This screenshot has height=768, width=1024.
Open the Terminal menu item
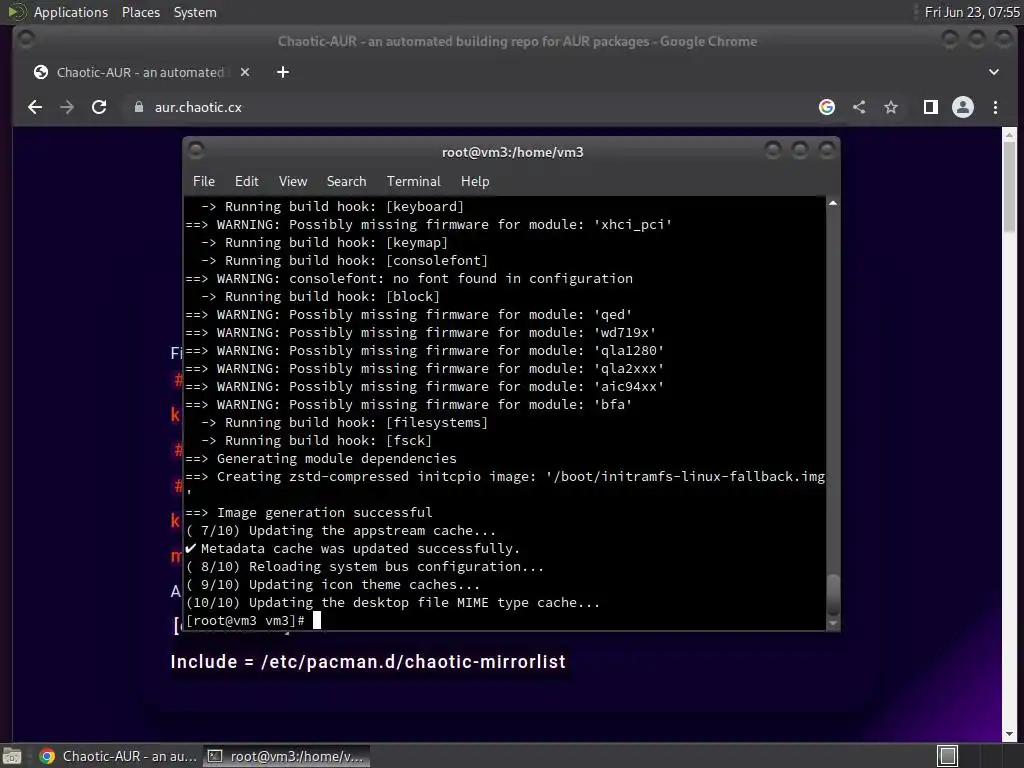[413, 182]
